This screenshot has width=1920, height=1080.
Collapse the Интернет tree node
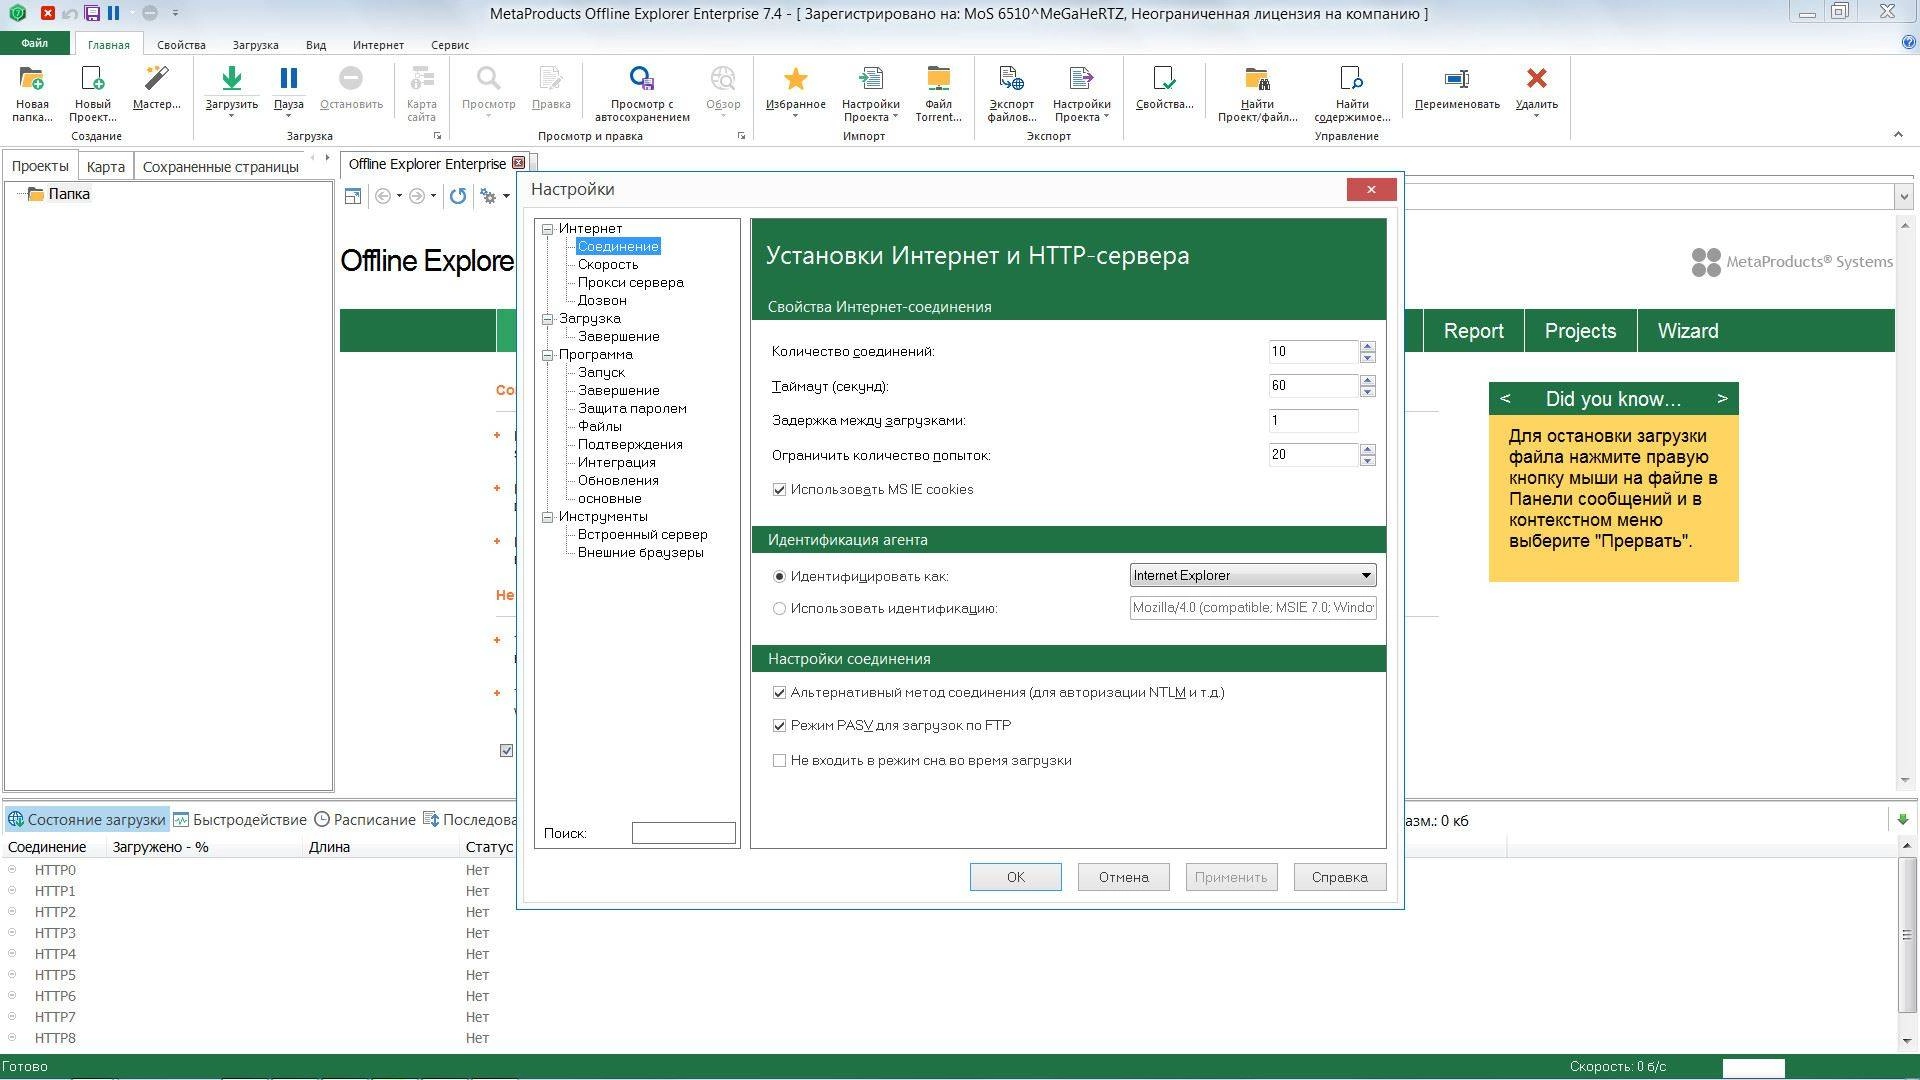pyautogui.click(x=548, y=229)
